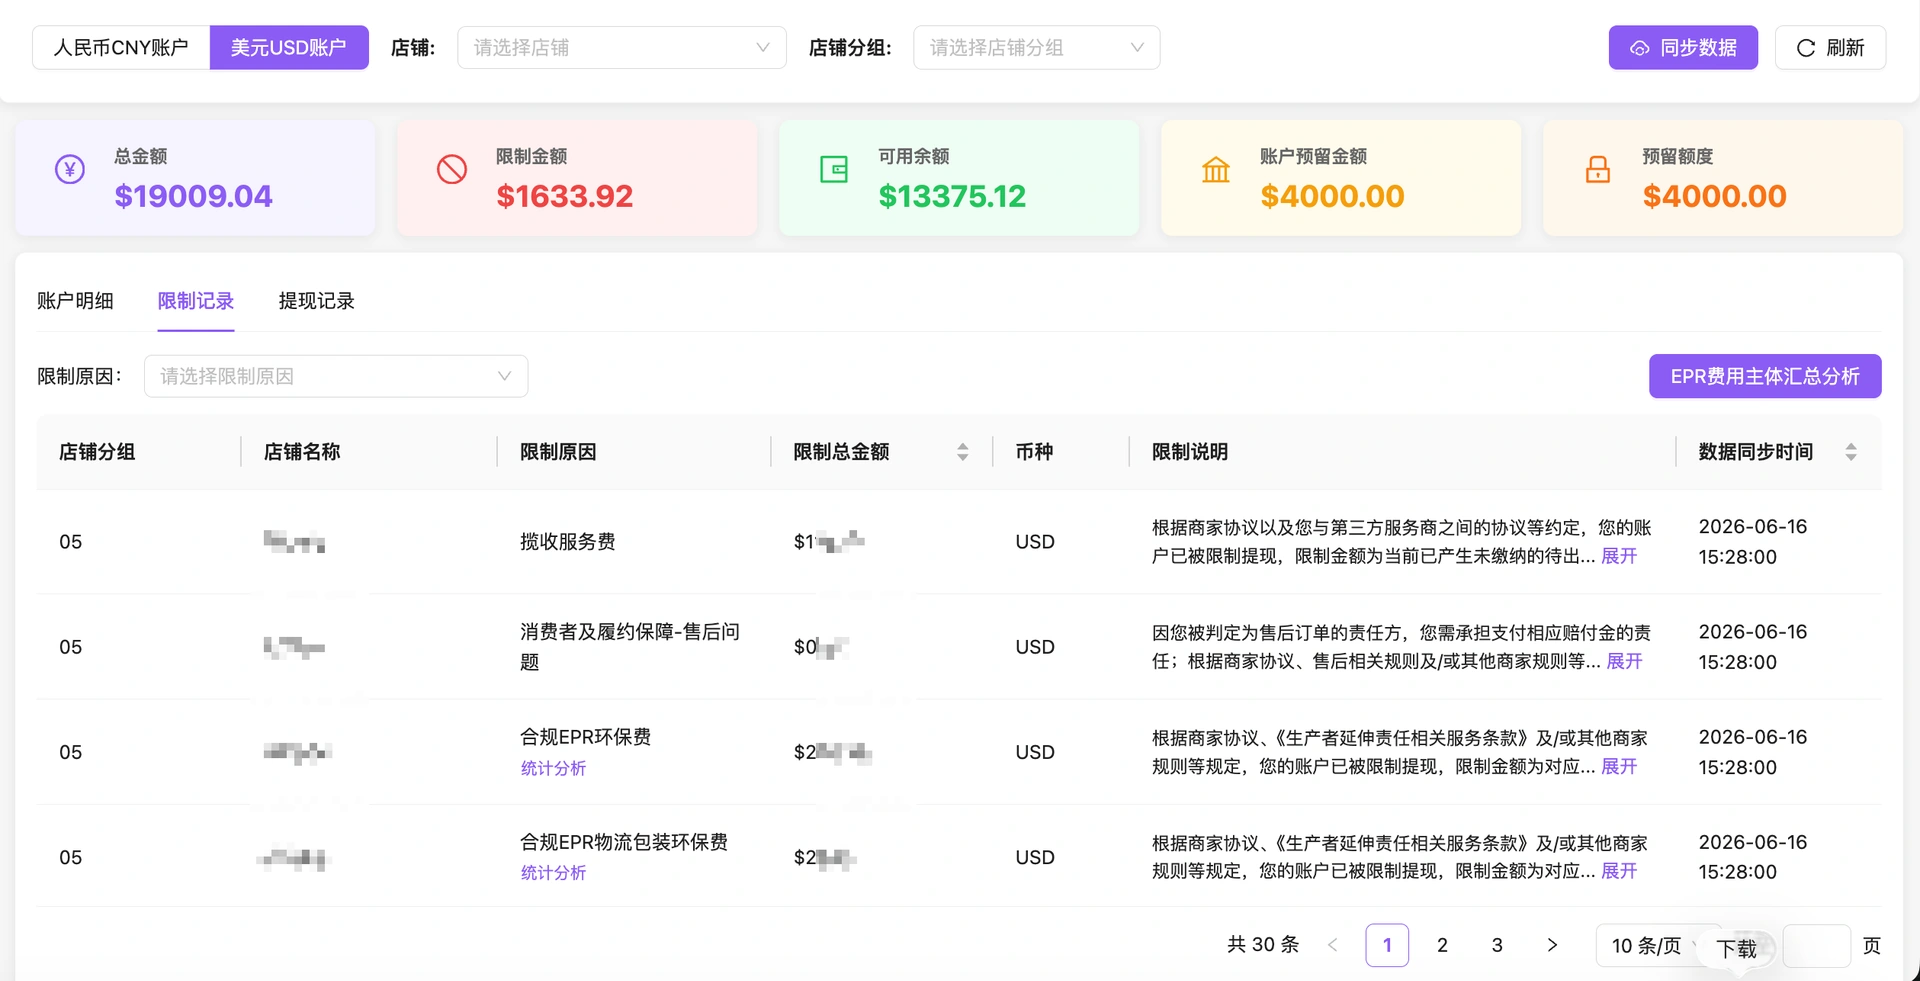Expand description in 合规EPR环保费 row
Viewport: 1920px width, 981px height.
(1619, 766)
